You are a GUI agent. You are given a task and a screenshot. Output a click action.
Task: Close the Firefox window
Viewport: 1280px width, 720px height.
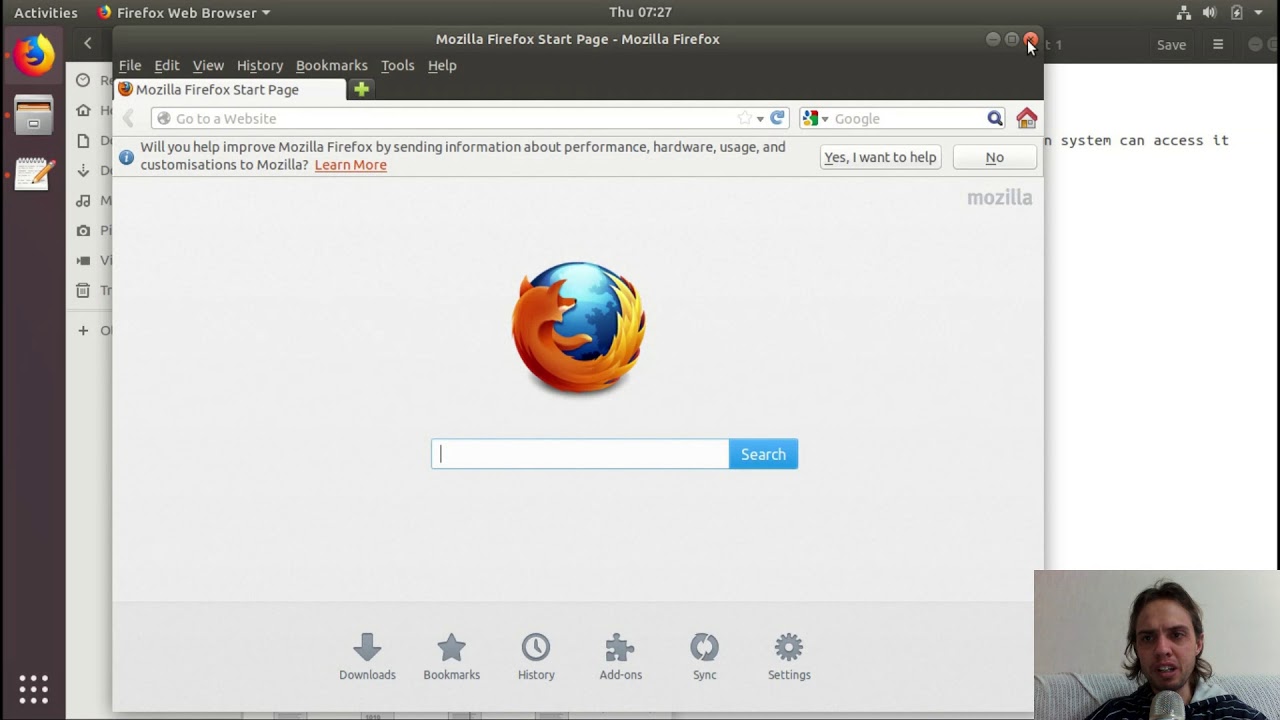[x=1030, y=39]
